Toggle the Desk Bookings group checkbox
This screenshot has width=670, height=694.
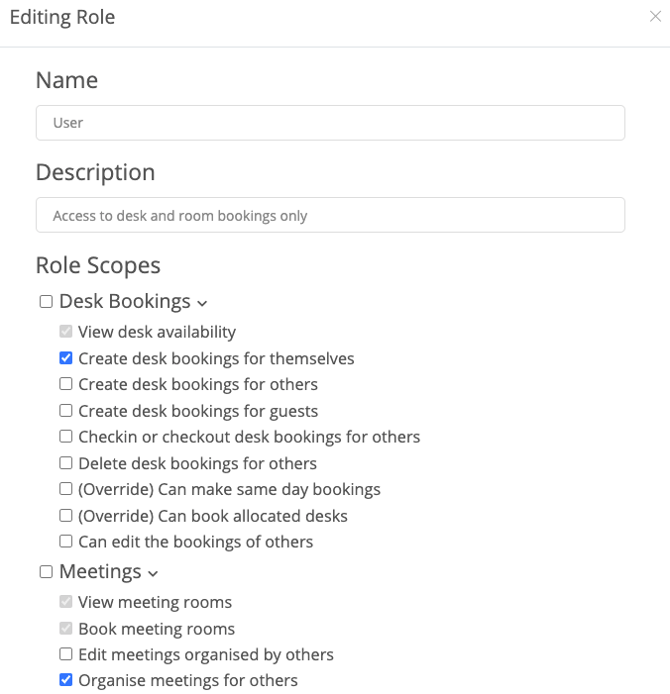(46, 302)
